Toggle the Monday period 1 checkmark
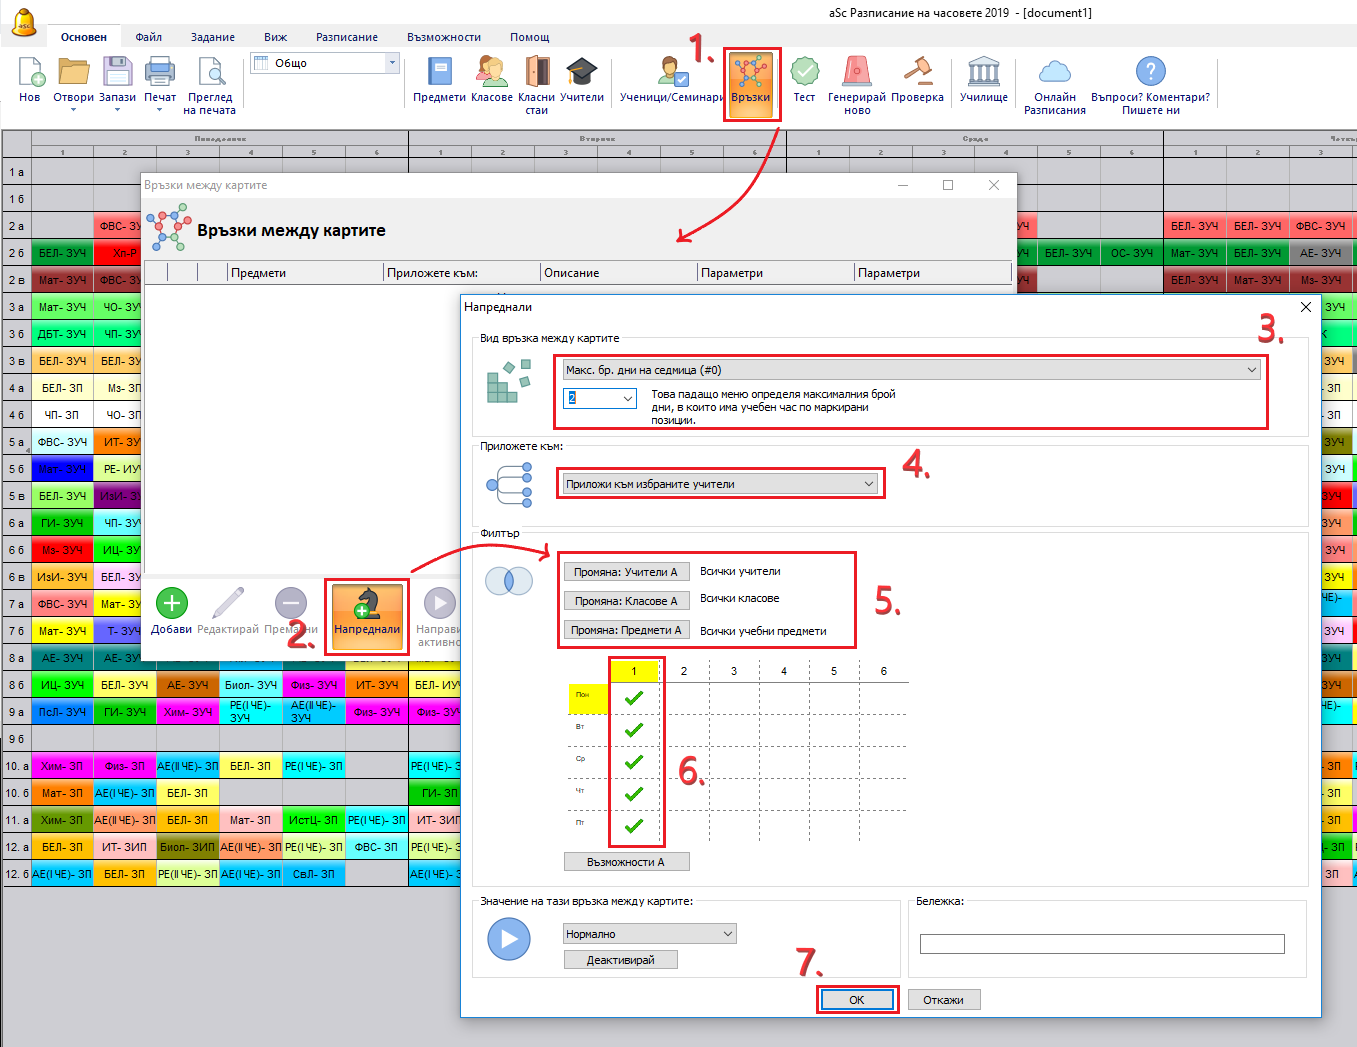 point(634,698)
